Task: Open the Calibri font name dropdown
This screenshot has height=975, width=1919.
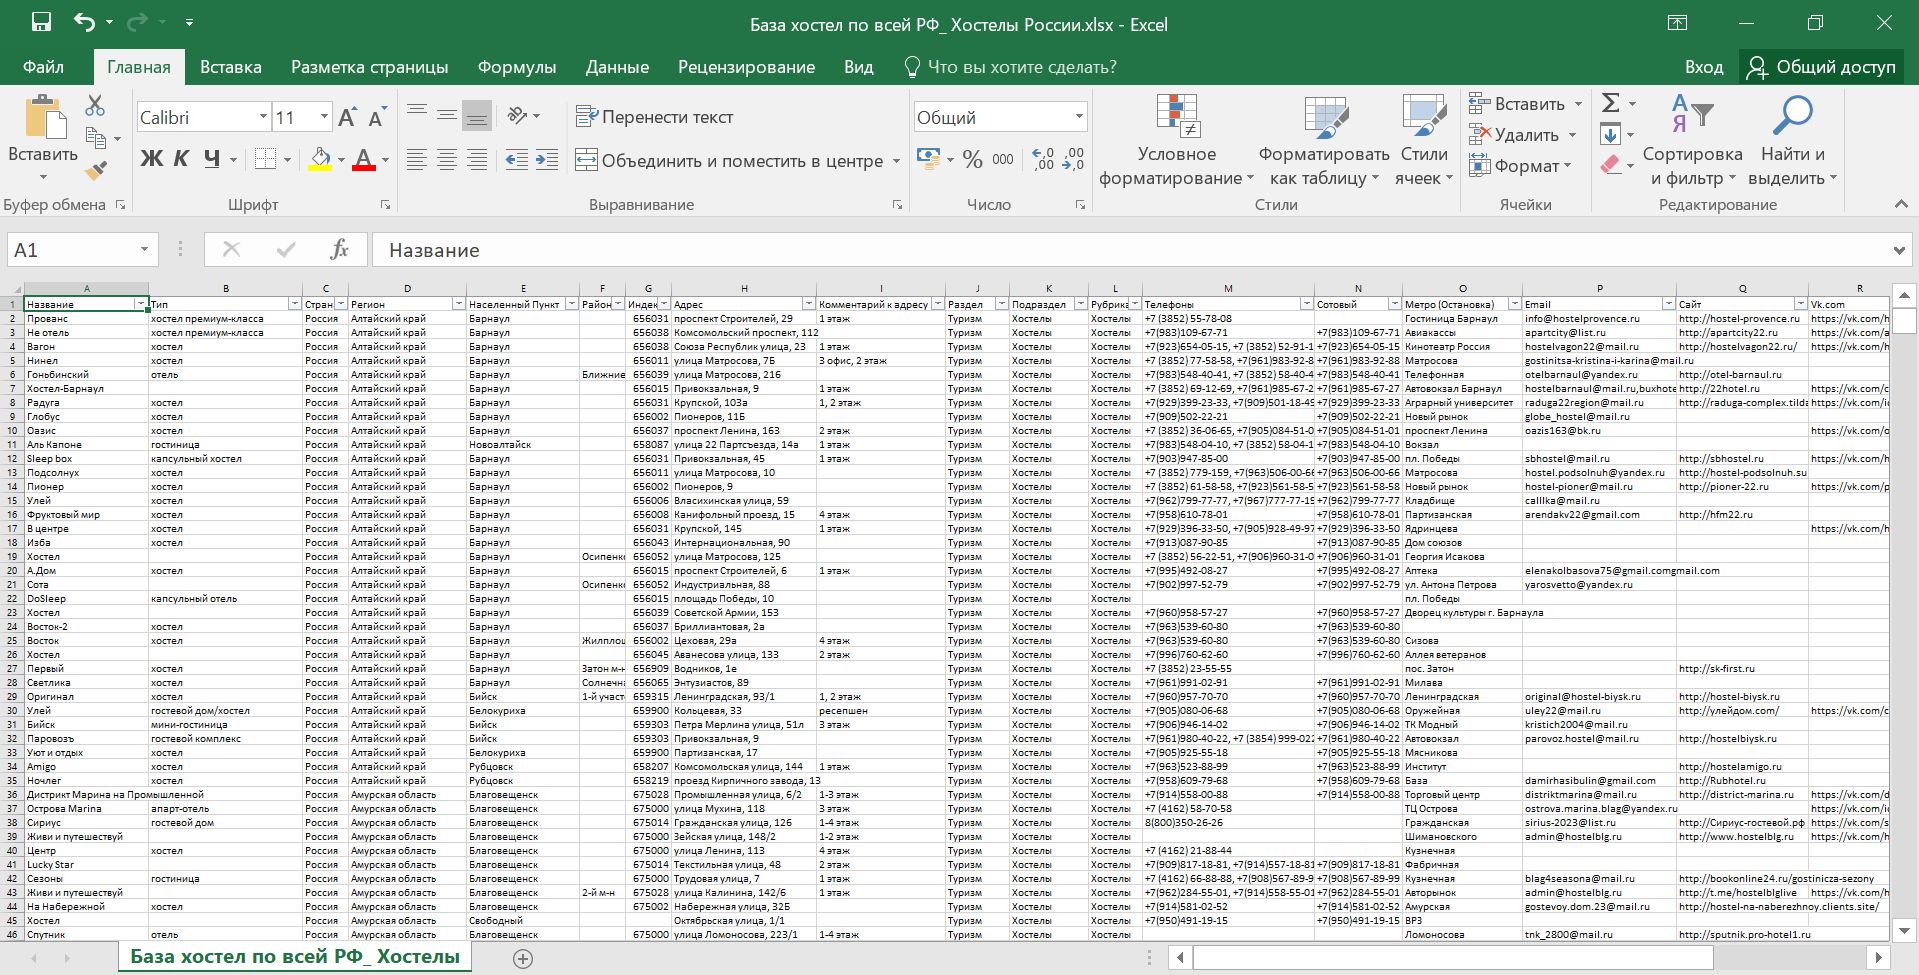Action: click(263, 117)
